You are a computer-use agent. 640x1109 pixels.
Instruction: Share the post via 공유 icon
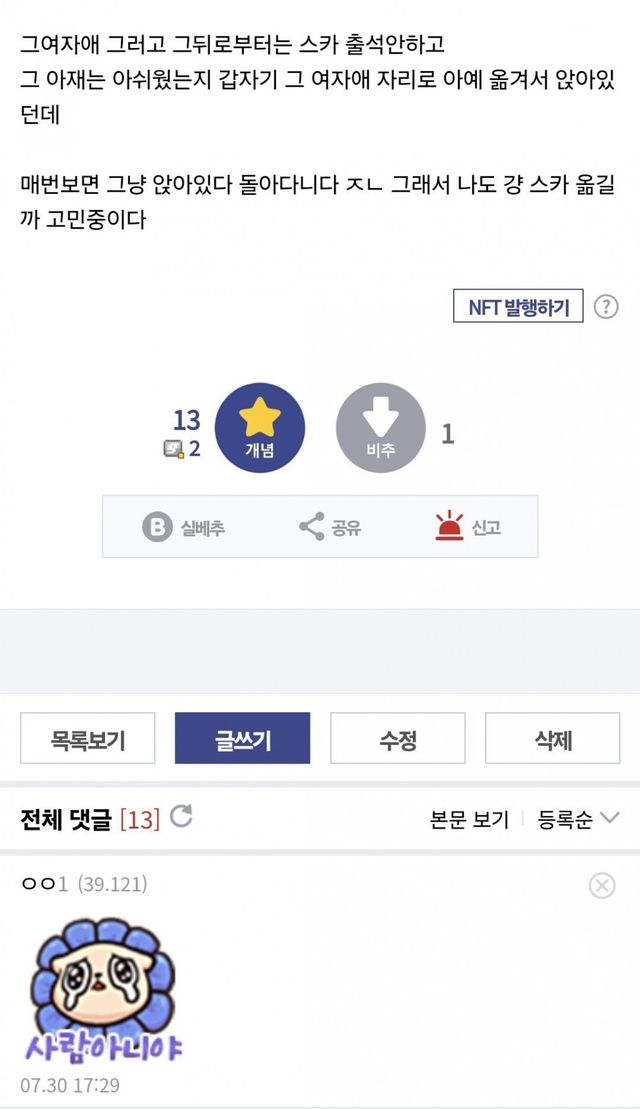coord(311,527)
